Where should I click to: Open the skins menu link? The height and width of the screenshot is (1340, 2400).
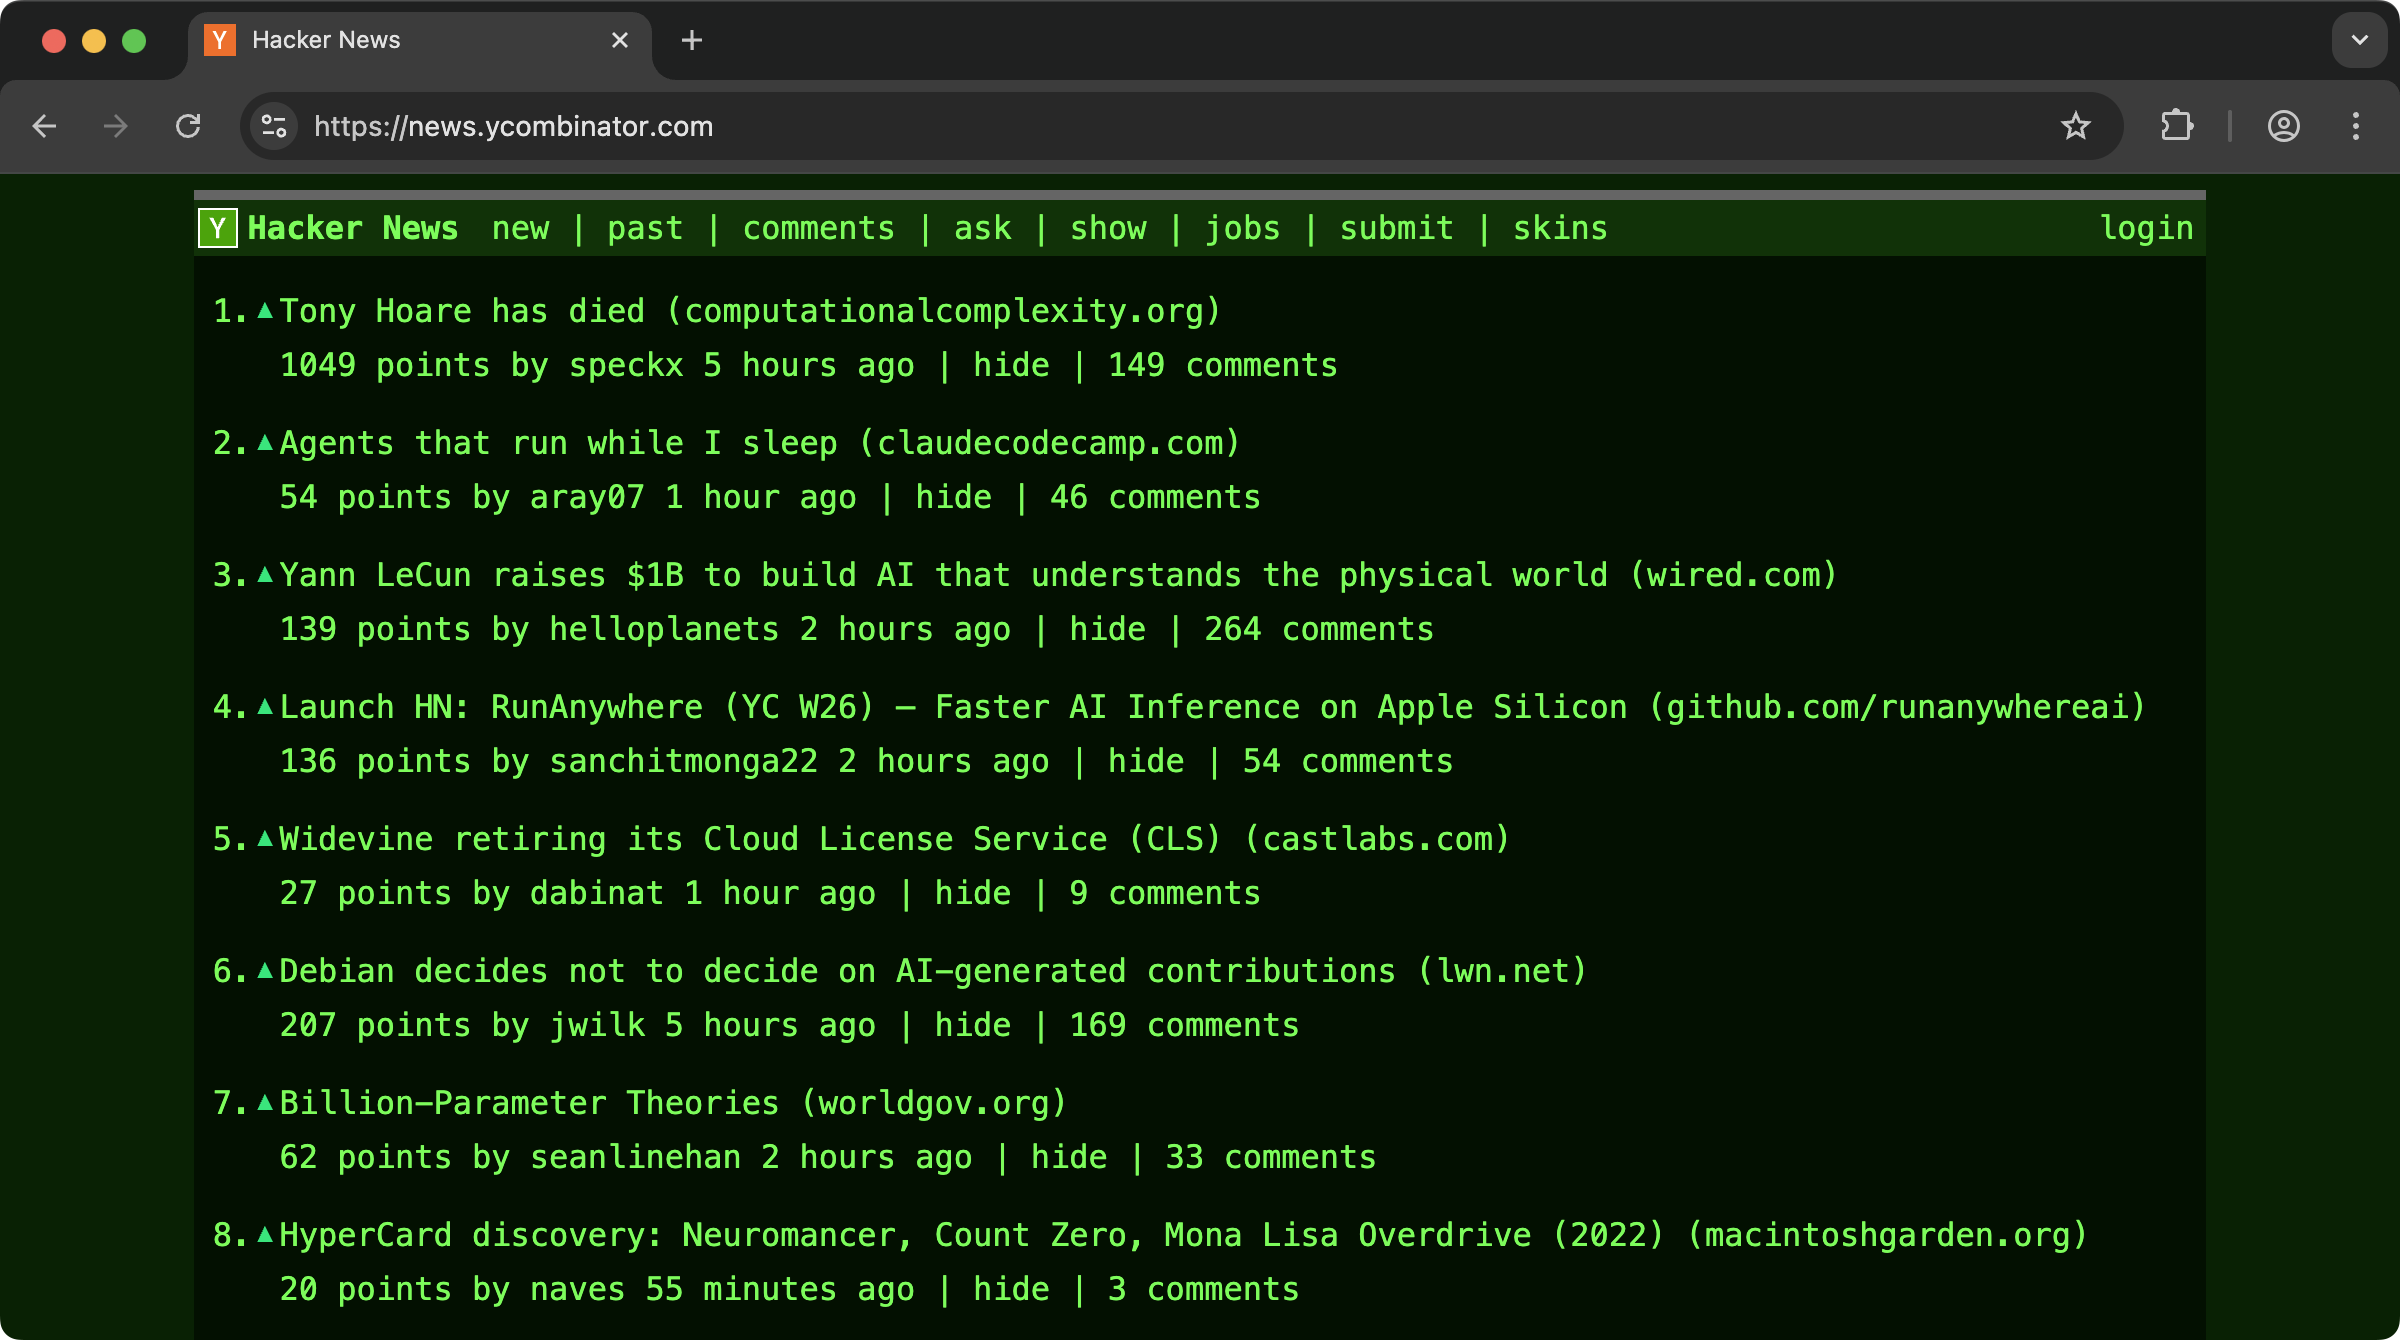[x=1559, y=228]
